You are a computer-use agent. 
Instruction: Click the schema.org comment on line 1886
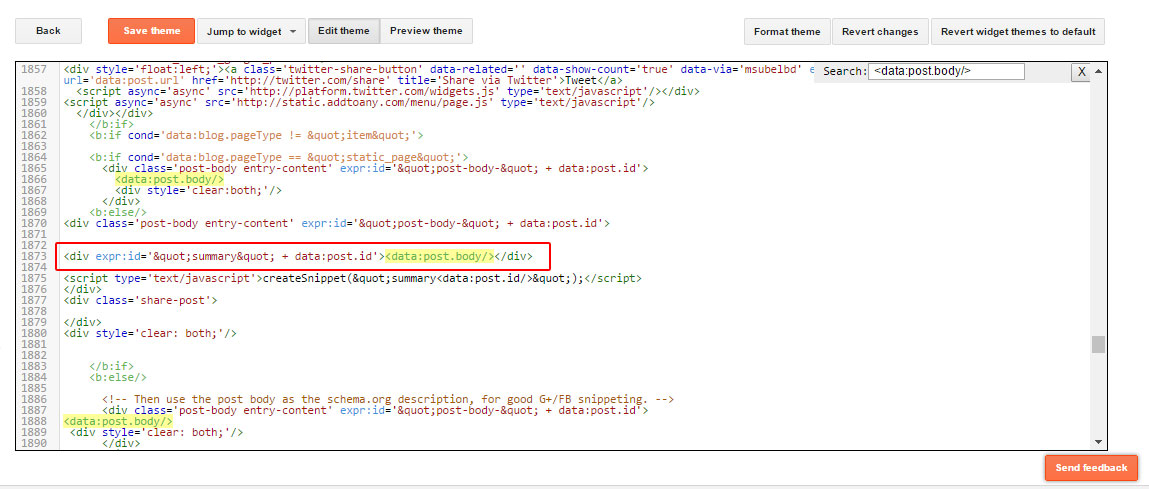click(x=388, y=400)
